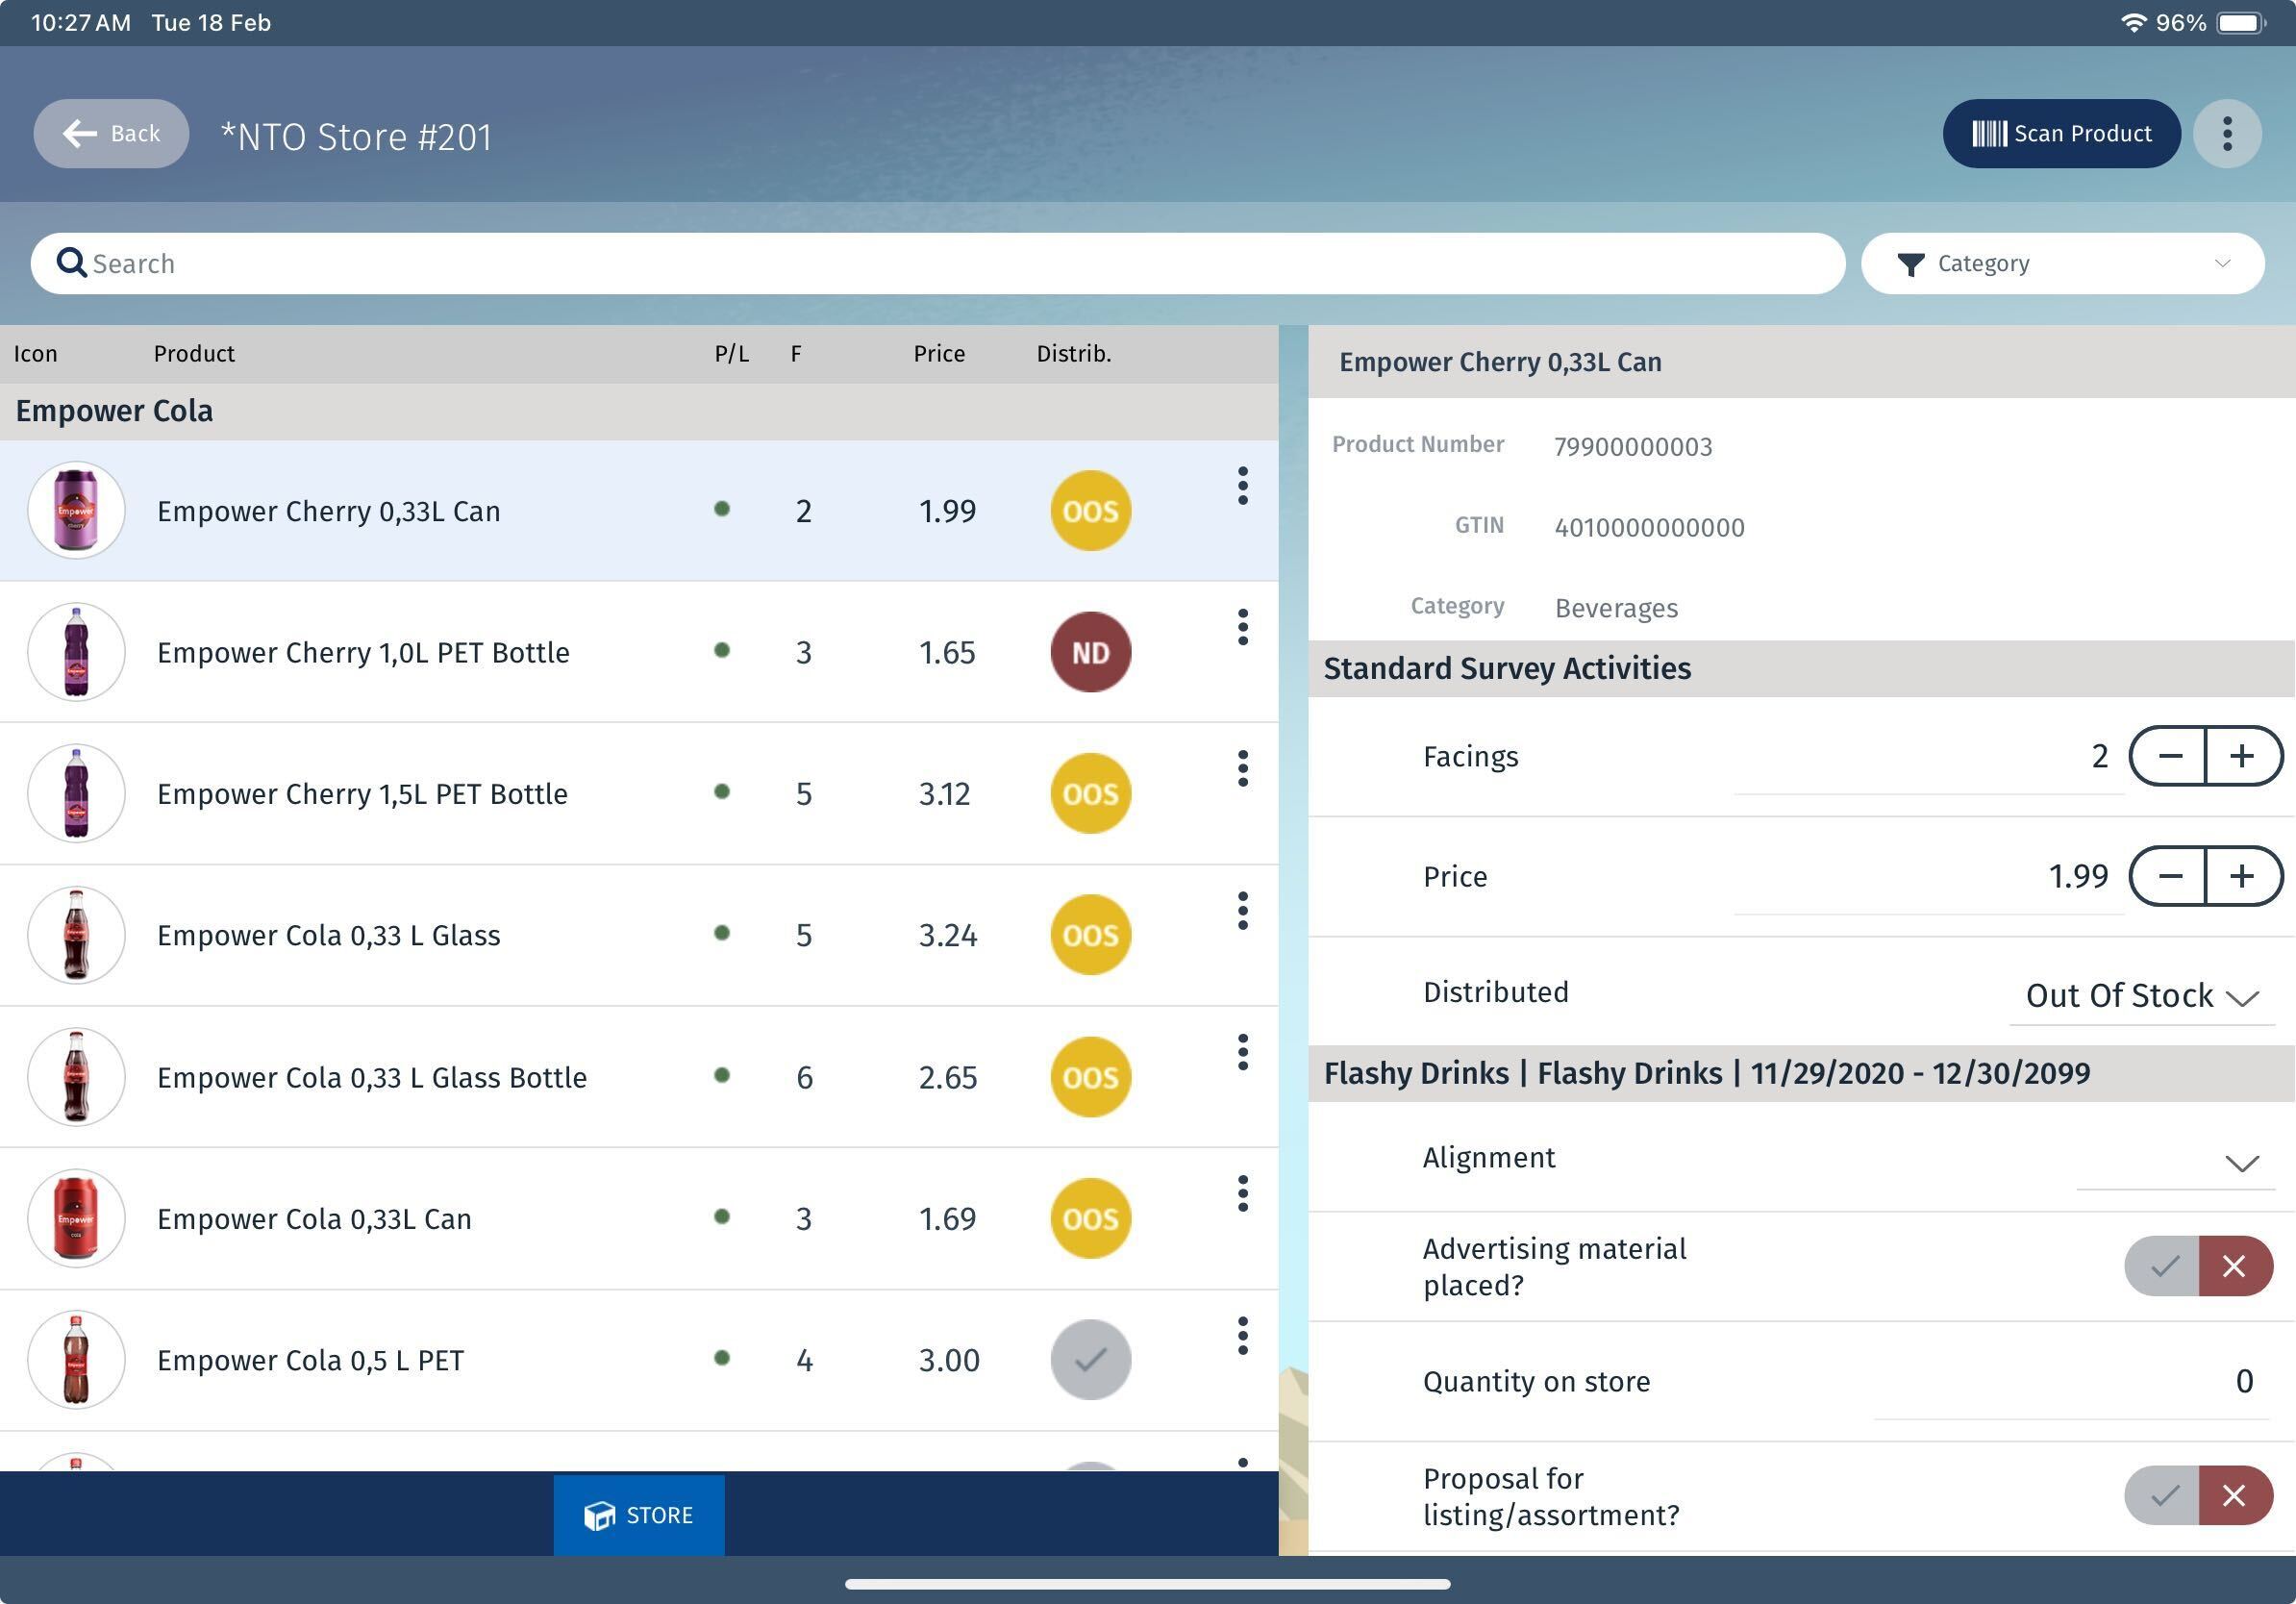Go back using the Back button
2296x1604 pixels.
[x=111, y=133]
